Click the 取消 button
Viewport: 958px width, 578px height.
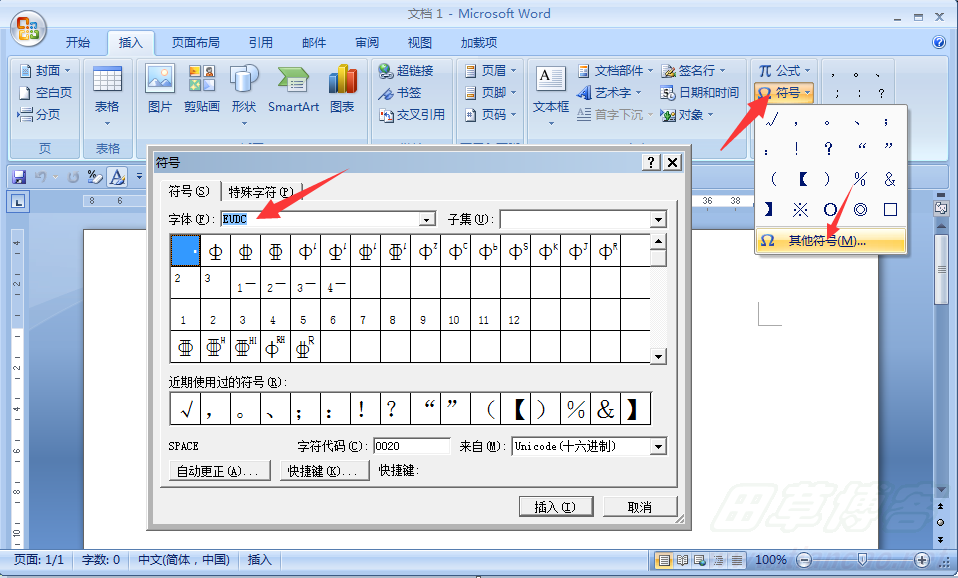click(640, 507)
